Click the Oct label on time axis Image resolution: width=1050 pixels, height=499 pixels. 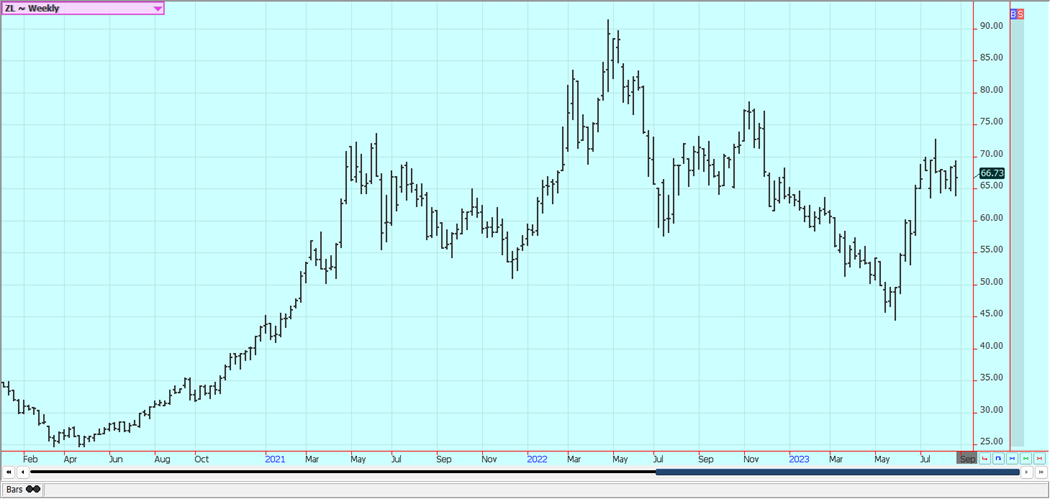pos(202,459)
